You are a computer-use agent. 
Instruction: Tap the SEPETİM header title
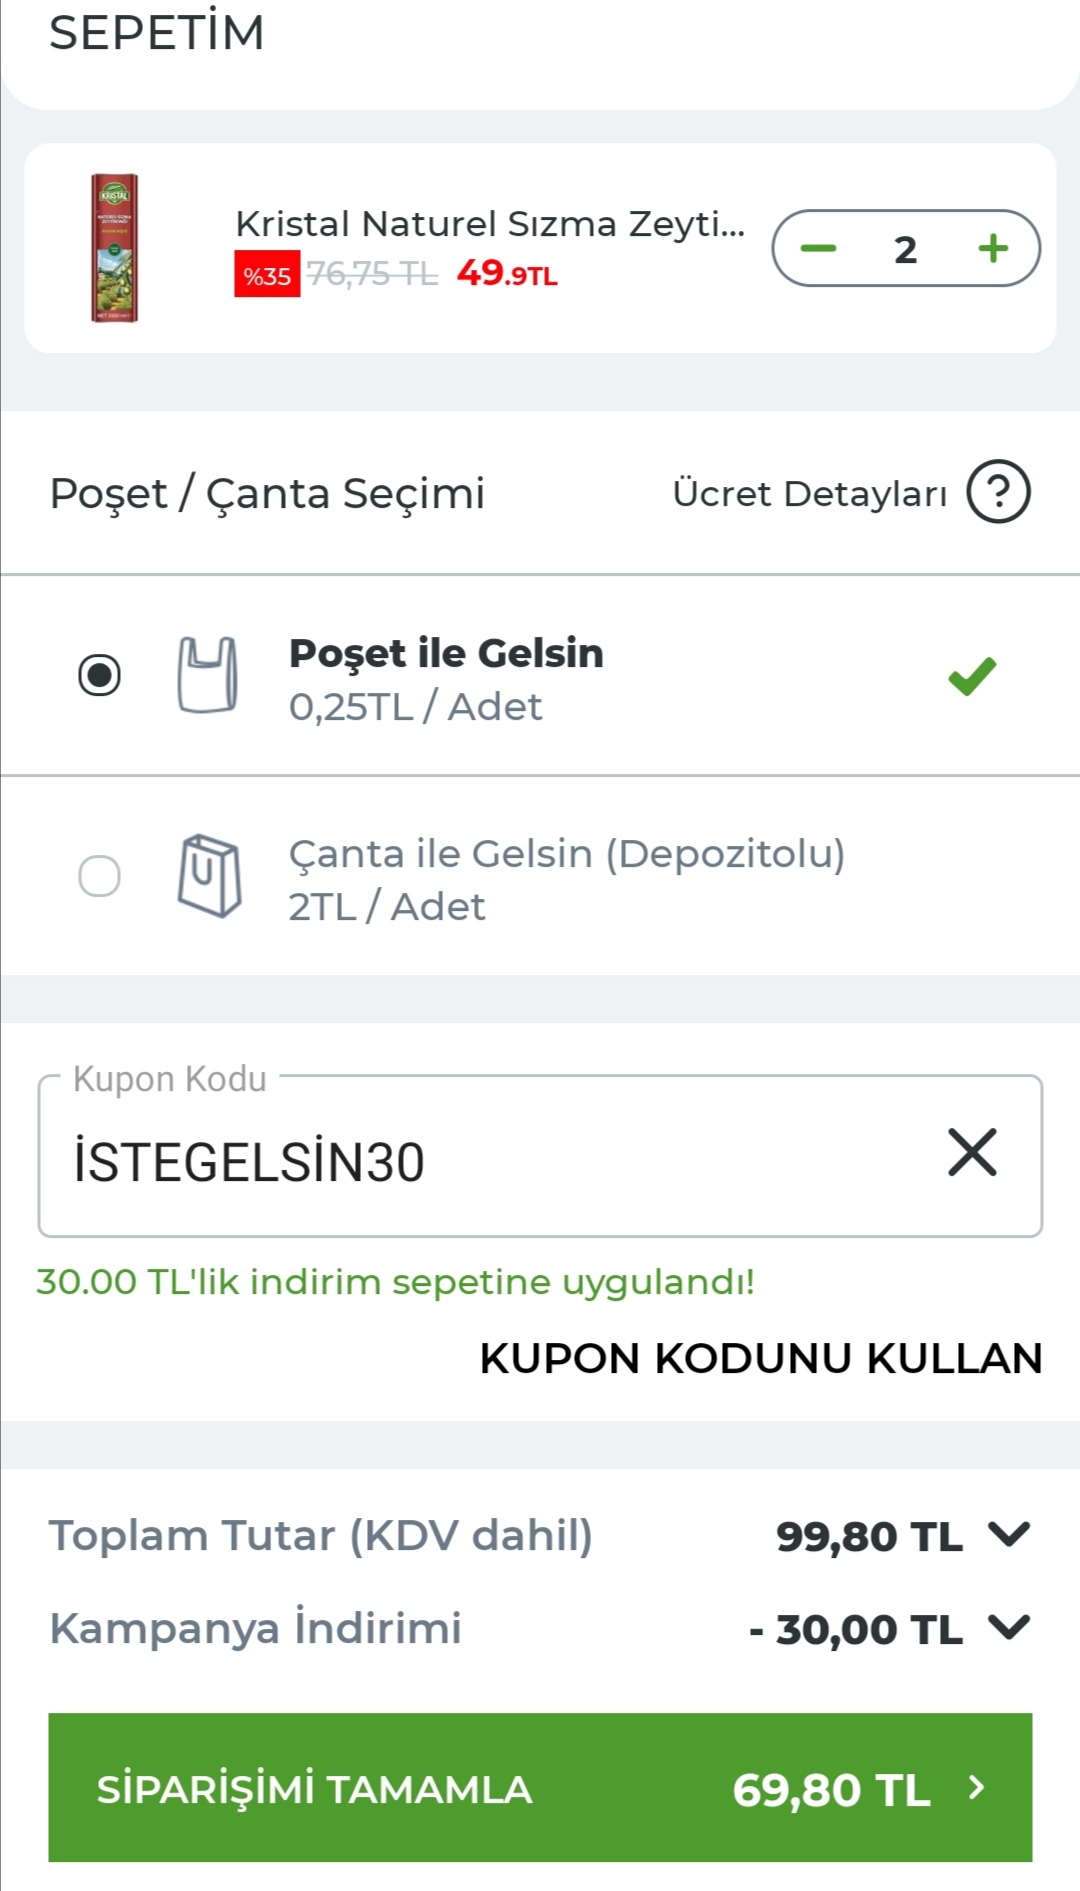[157, 33]
